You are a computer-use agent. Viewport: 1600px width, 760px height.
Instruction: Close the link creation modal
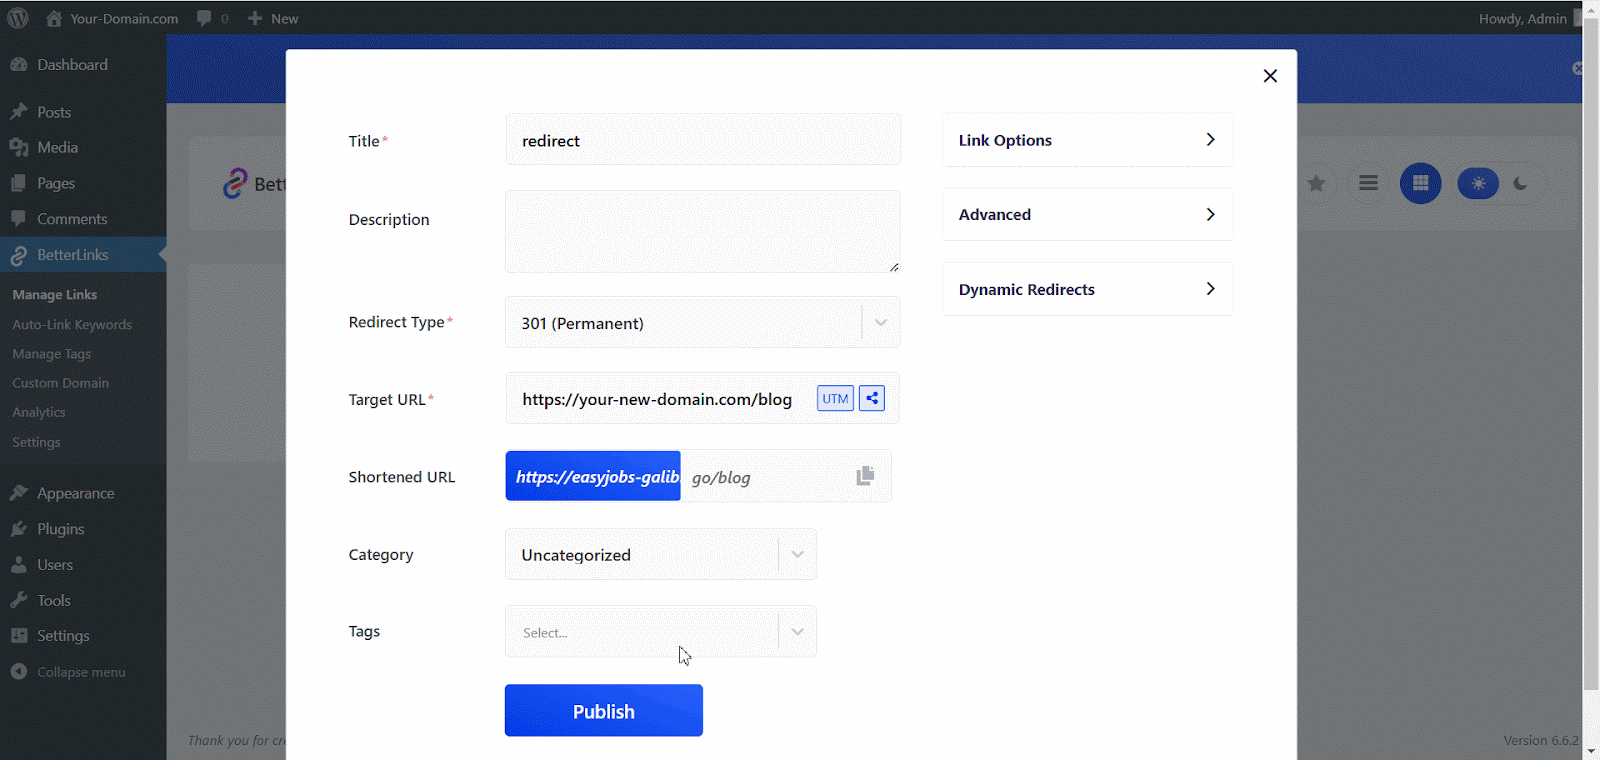pos(1270,76)
